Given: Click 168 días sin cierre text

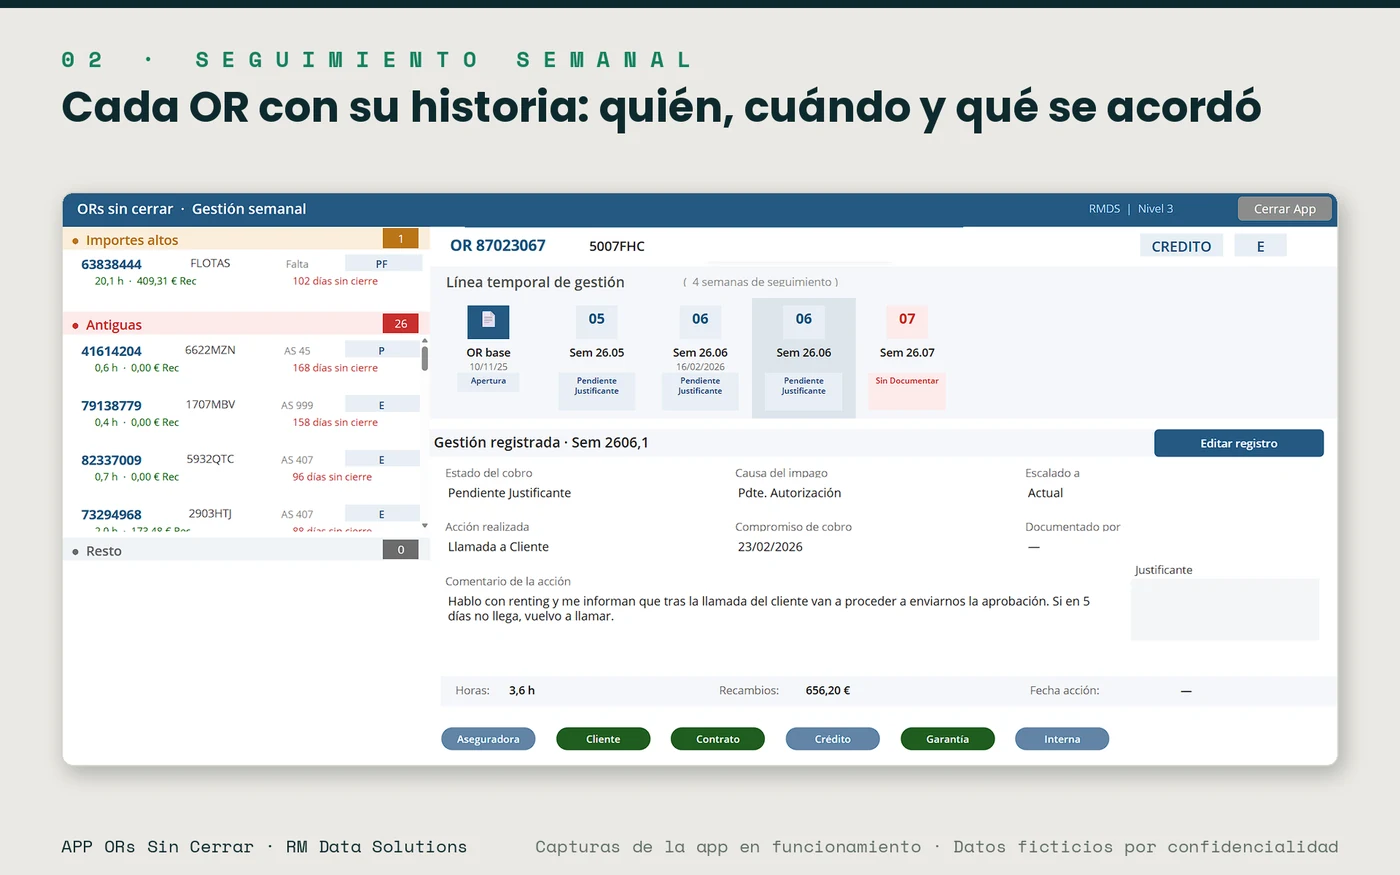Looking at the screenshot, I should tap(335, 368).
